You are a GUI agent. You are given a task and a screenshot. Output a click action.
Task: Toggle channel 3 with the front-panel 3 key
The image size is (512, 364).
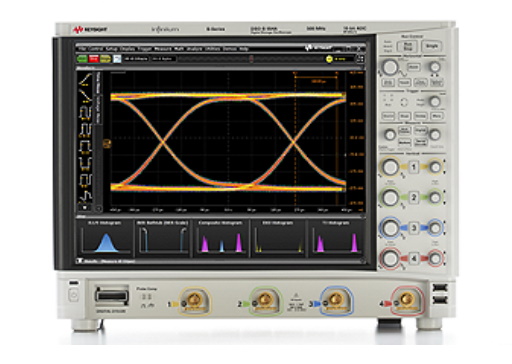tap(414, 228)
